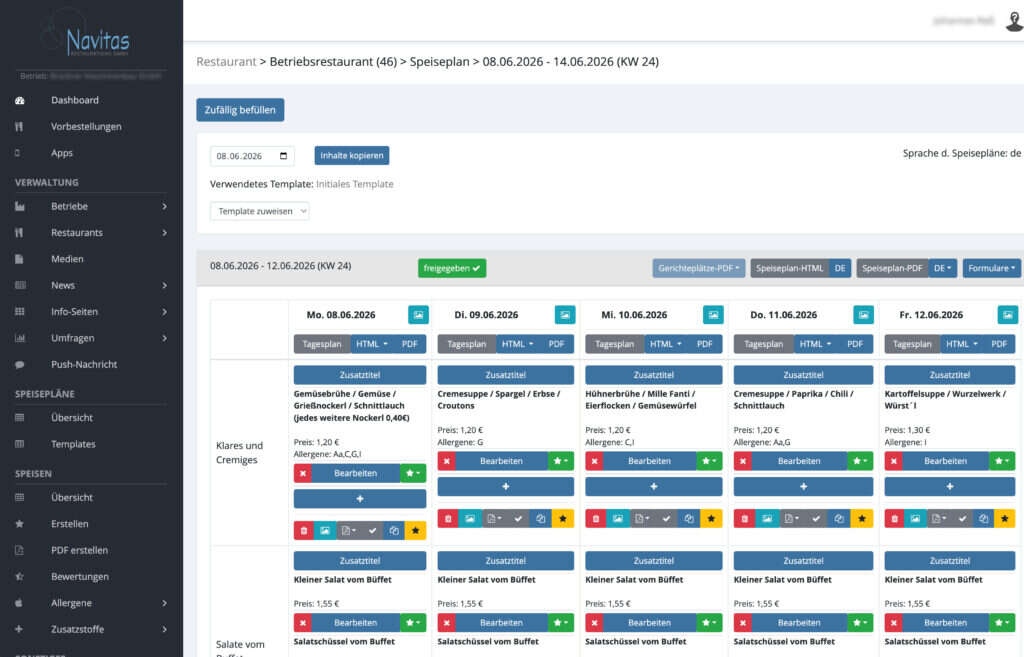Open the user profile icon
This screenshot has width=1024, height=657.
[x=1014, y=21]
